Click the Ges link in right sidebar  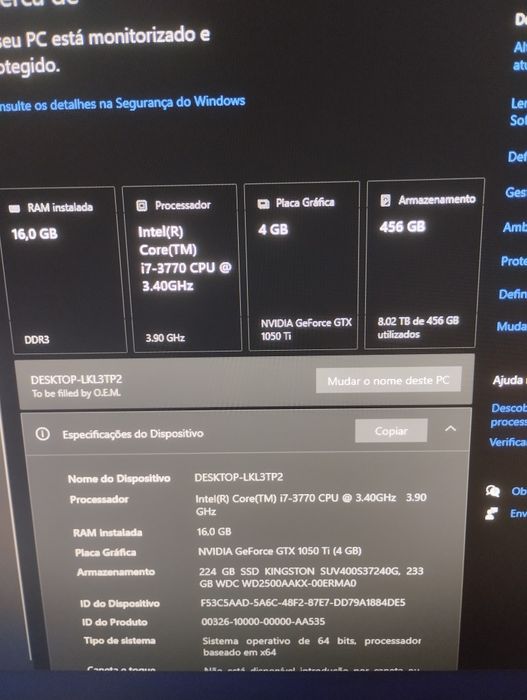click(x=516, y=192)
